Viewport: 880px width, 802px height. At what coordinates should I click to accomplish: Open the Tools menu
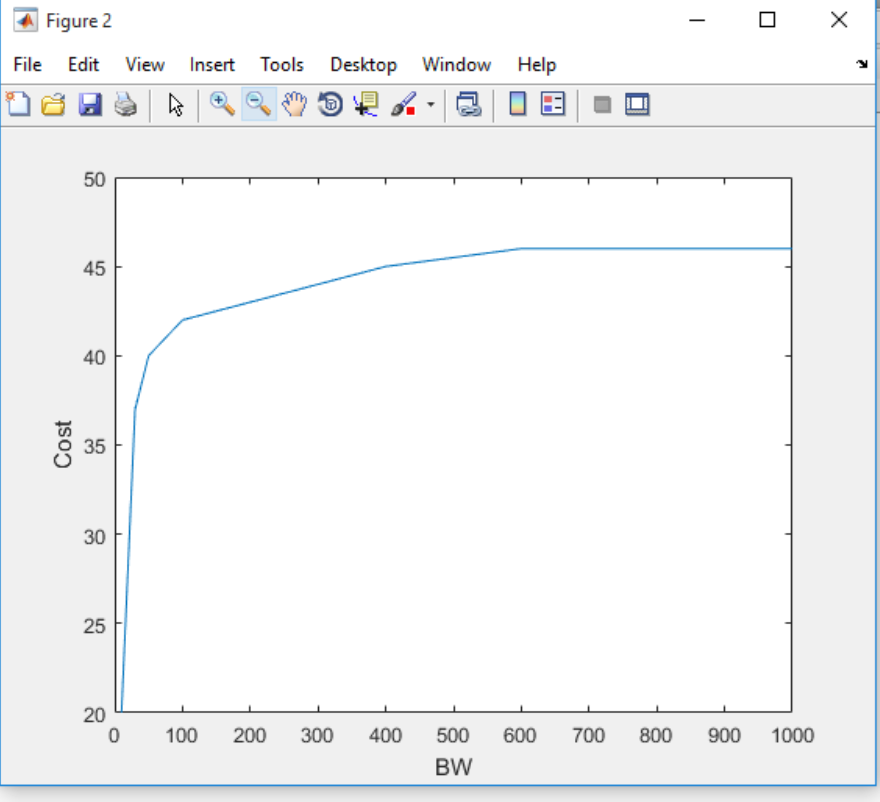tap(282, 65)
